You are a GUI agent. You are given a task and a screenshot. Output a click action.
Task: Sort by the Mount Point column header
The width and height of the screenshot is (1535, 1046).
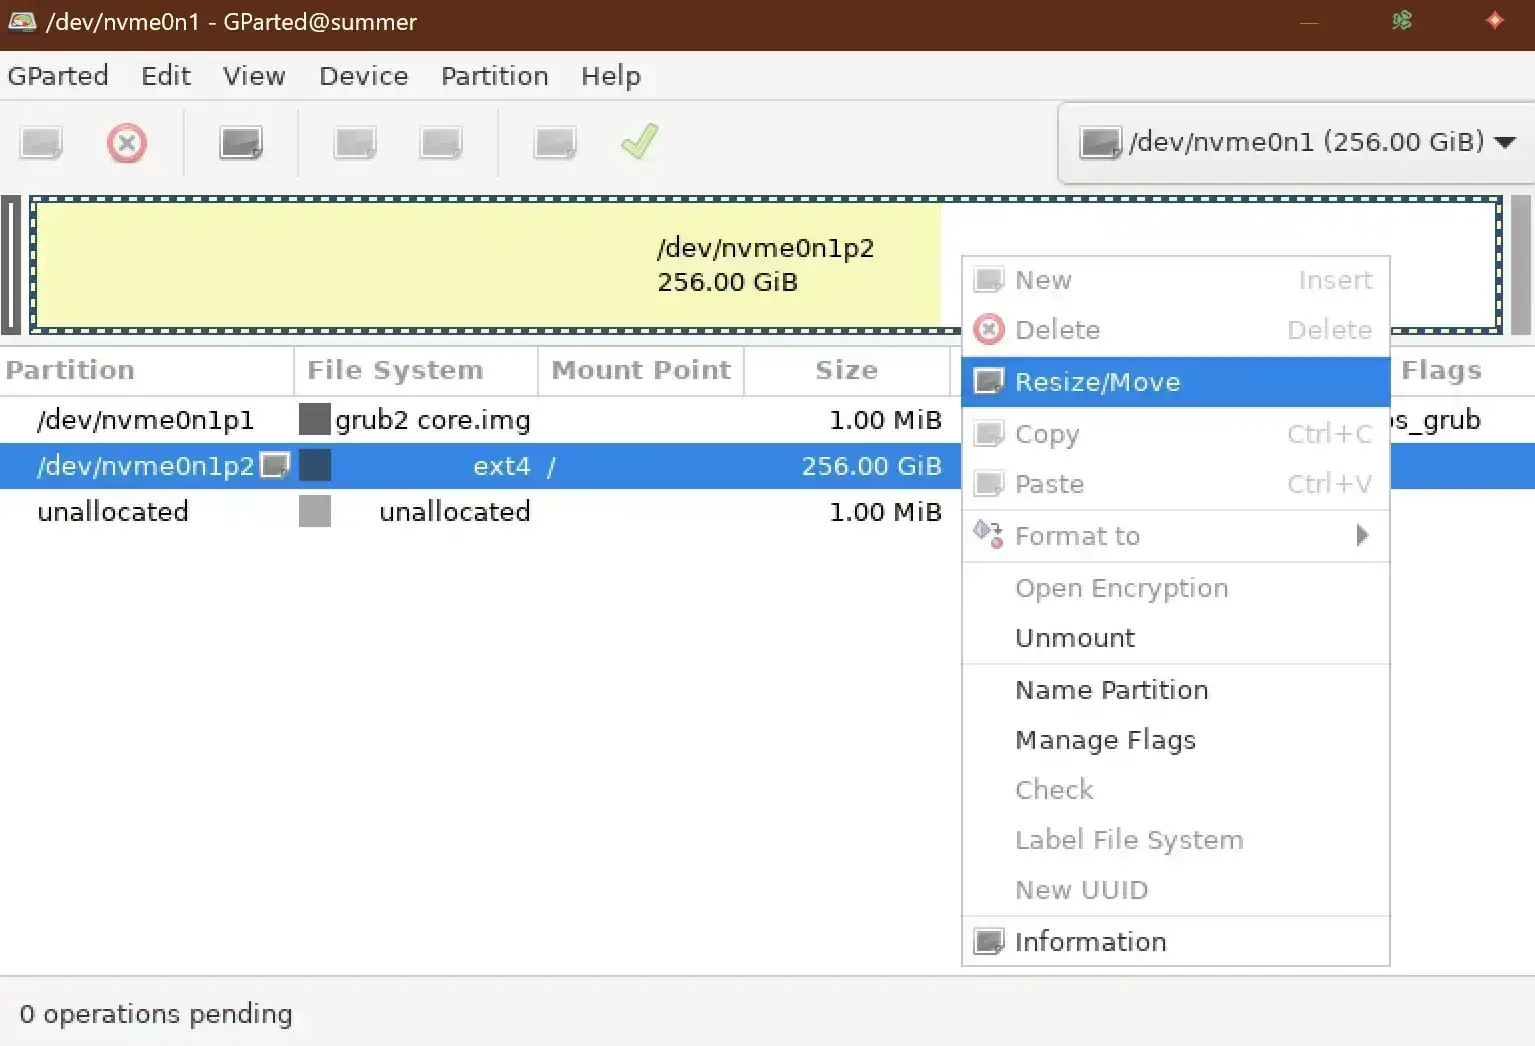pos(641,370)
